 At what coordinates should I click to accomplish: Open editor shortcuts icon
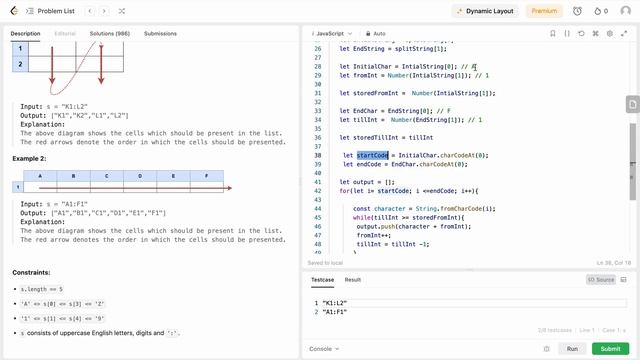596,33
